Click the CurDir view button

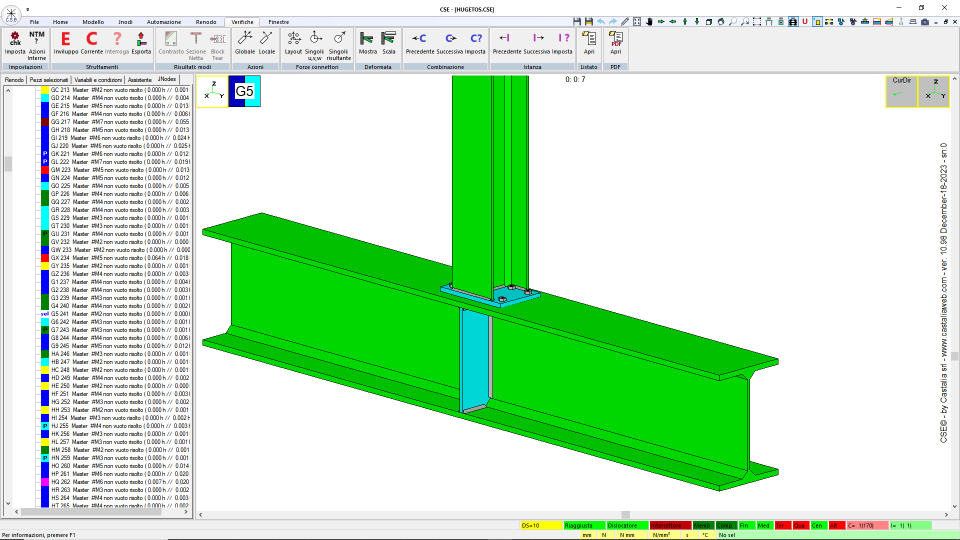coord(901,91)
